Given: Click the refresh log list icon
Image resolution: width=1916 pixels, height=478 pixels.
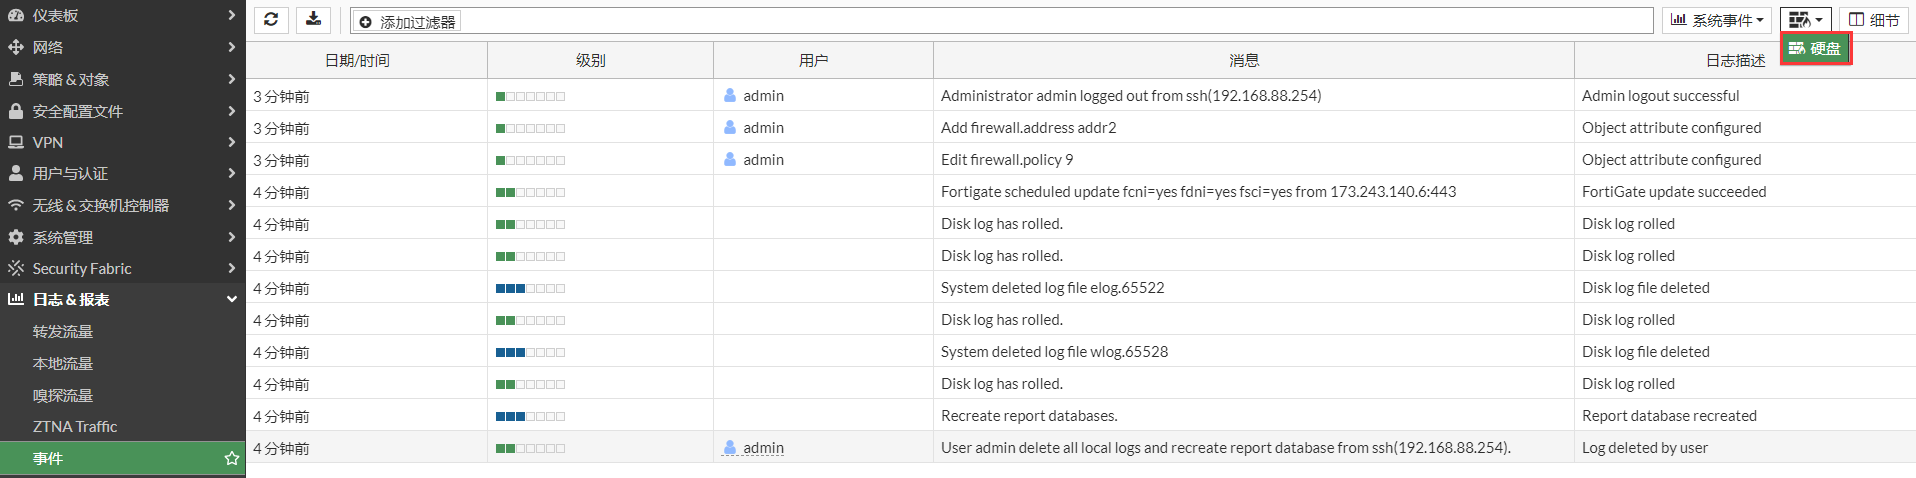Looking at the screenshot, I should click(x=271, y=20).
